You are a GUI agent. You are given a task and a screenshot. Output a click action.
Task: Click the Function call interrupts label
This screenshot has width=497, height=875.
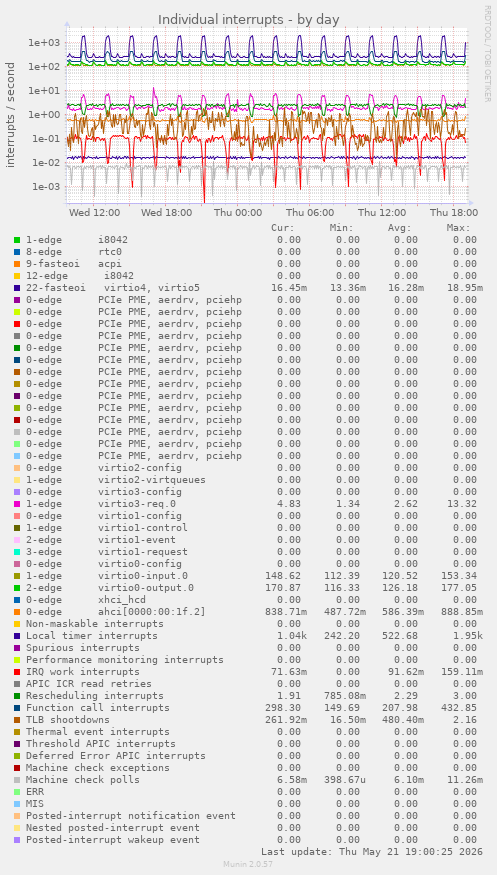point(98,708)
